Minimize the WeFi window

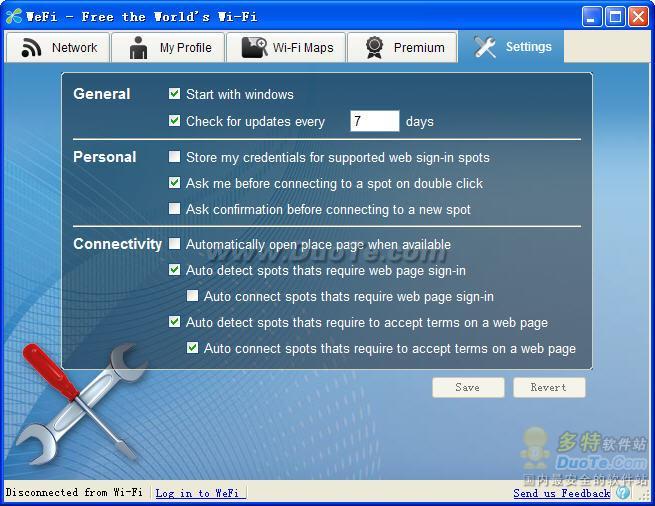tap(592, 17)
